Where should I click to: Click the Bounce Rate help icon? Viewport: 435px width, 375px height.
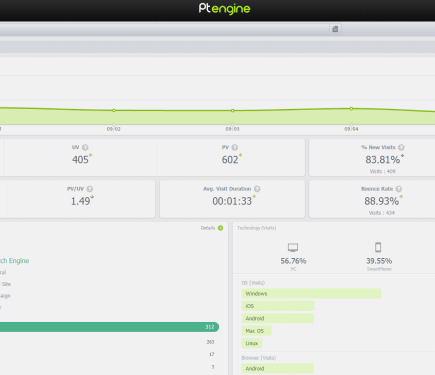coord(399,189)
